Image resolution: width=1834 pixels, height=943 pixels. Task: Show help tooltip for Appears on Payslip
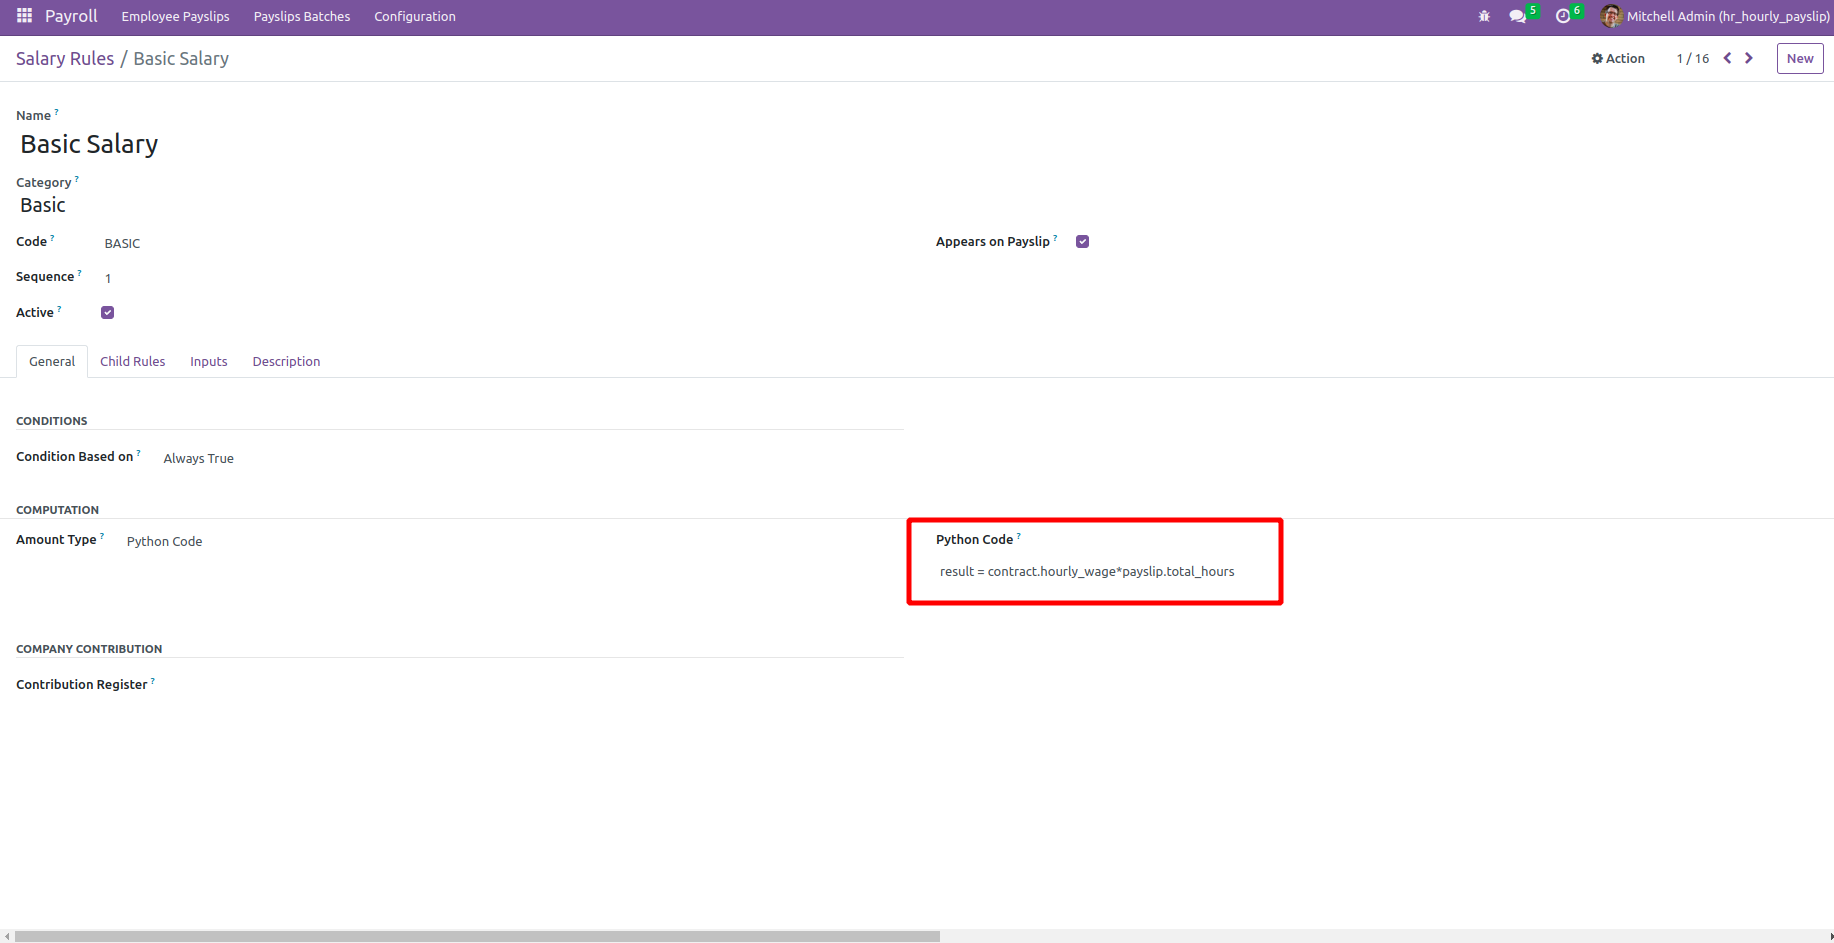click(x=1055, y=238)
